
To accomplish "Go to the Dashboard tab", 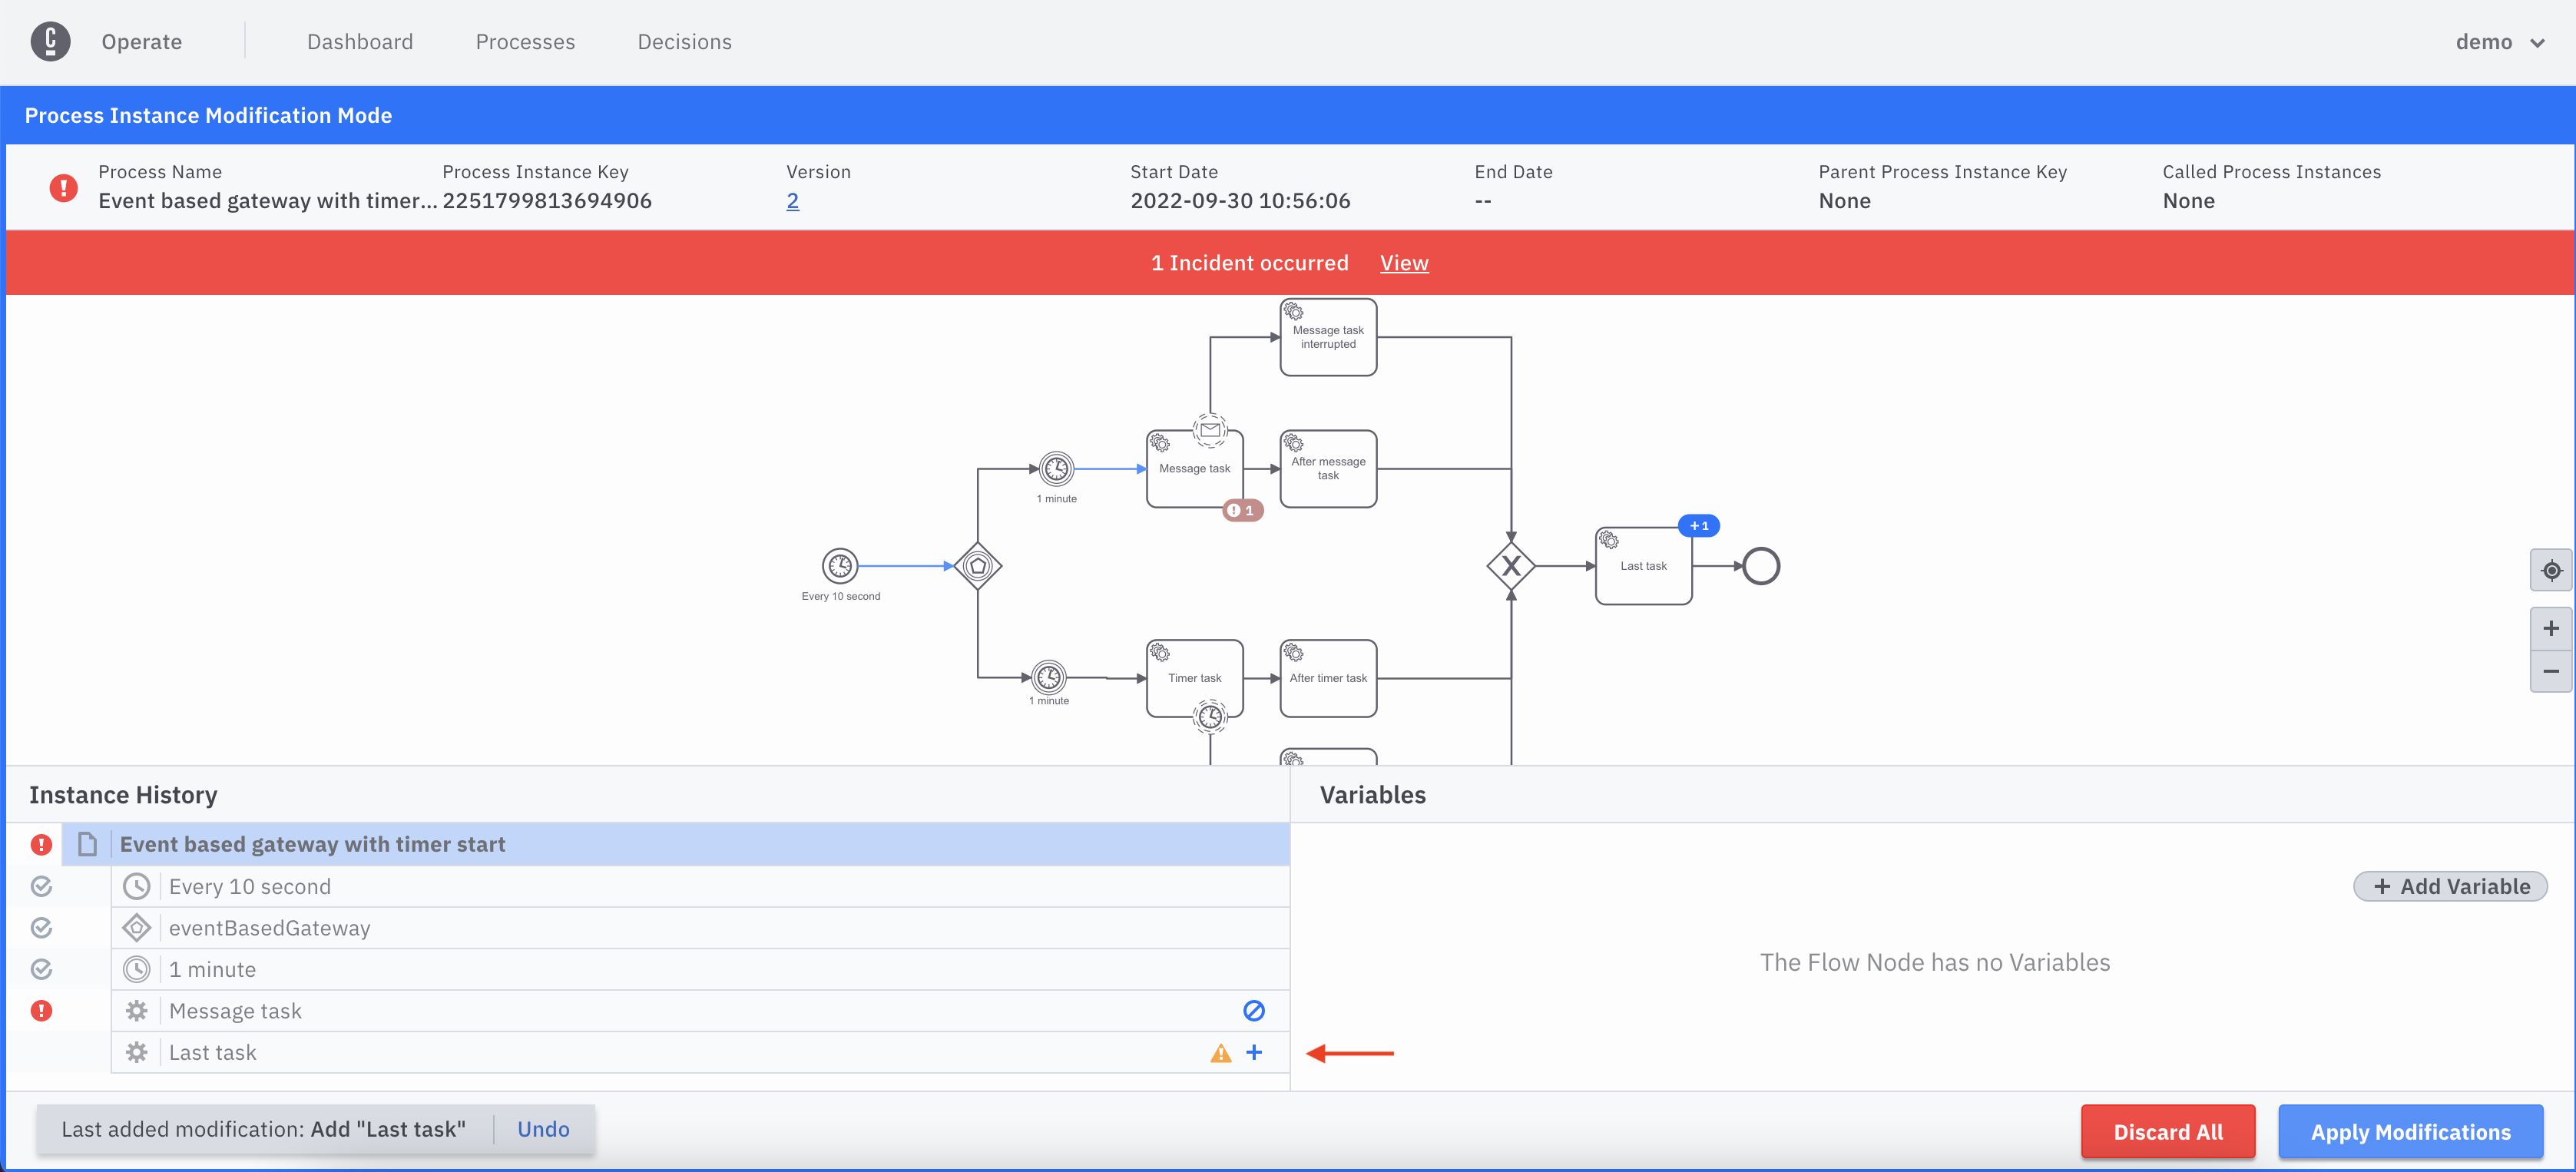I will [x=359, y=42].
